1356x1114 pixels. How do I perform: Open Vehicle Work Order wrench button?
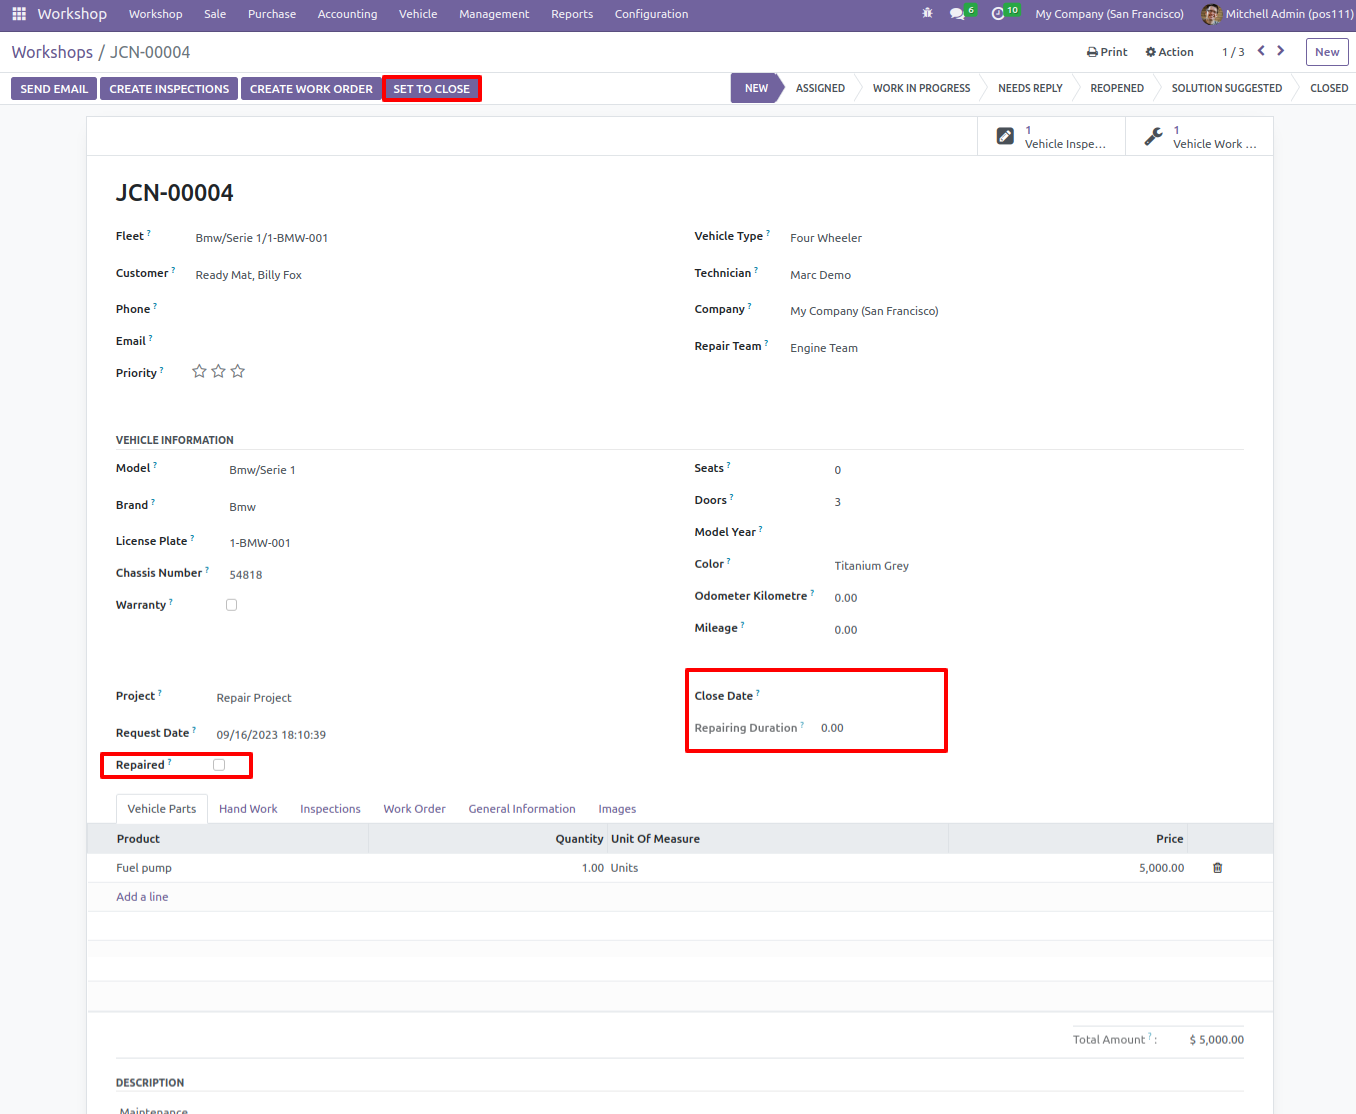(x=1199, y=136)
